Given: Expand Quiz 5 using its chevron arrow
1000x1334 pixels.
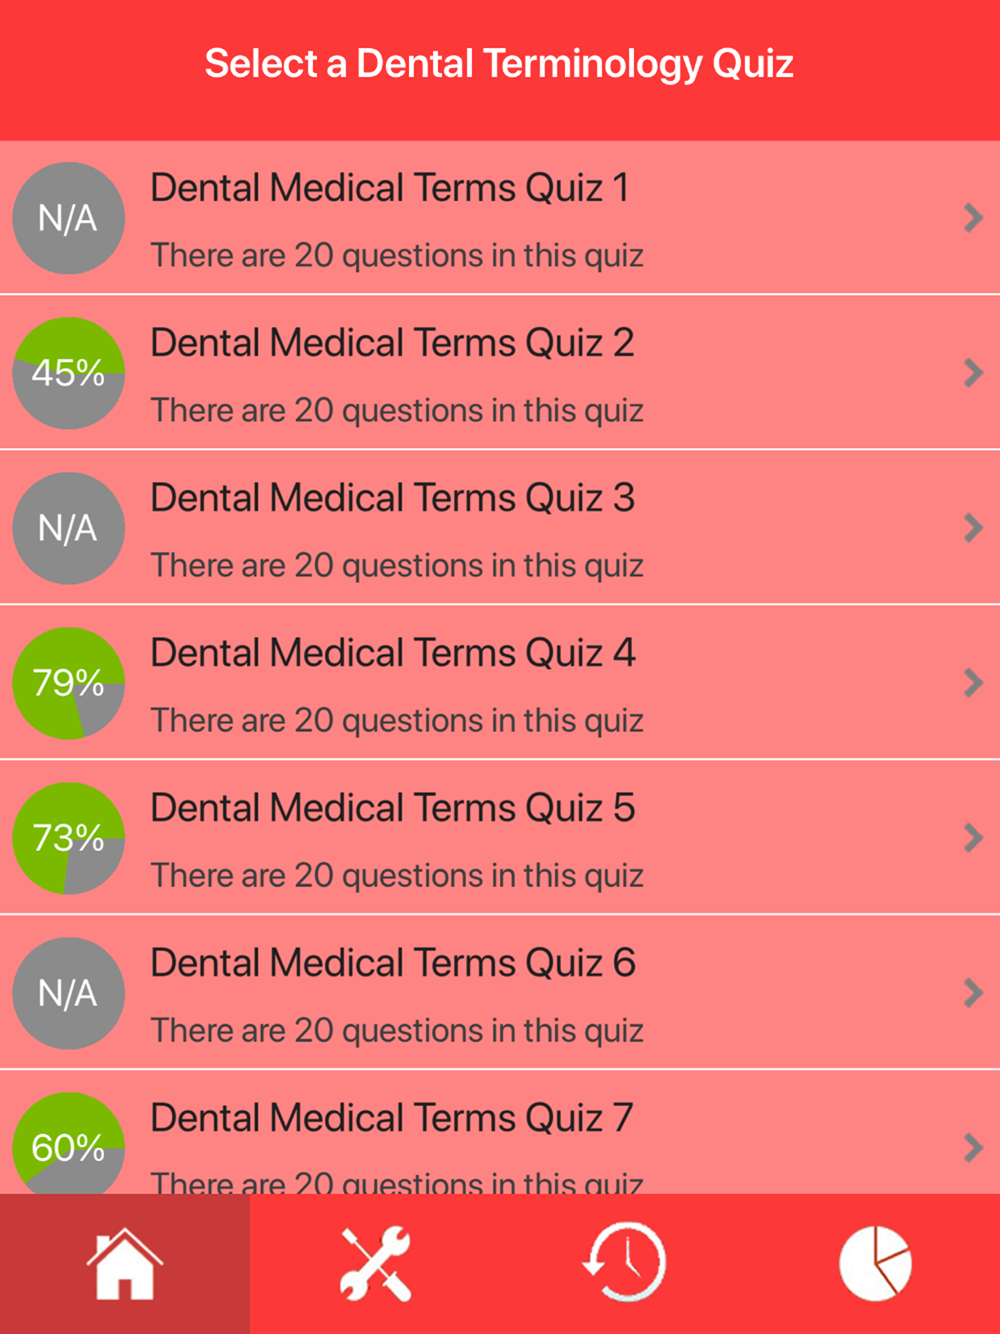Looking at the screenshot, I should coord(973,838).
